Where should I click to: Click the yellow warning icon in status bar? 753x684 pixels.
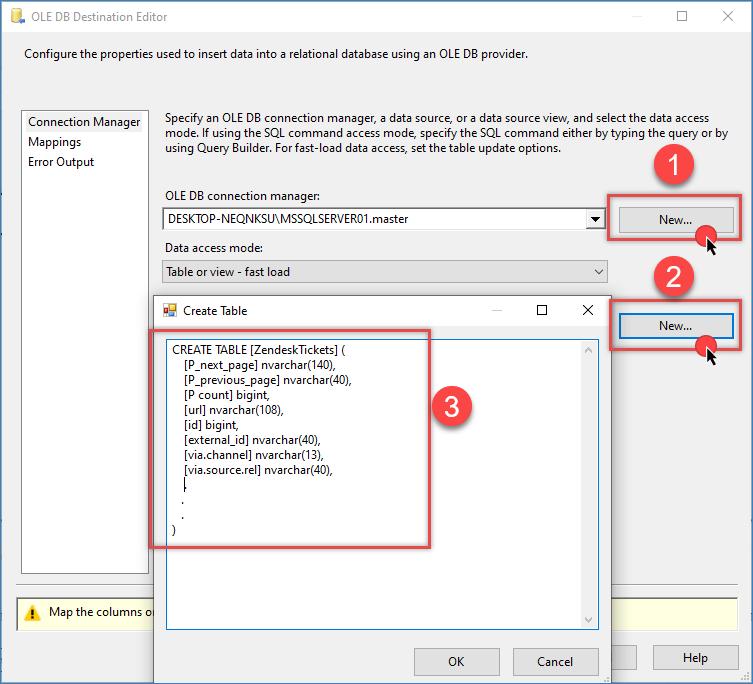click(x=32, y=612)
